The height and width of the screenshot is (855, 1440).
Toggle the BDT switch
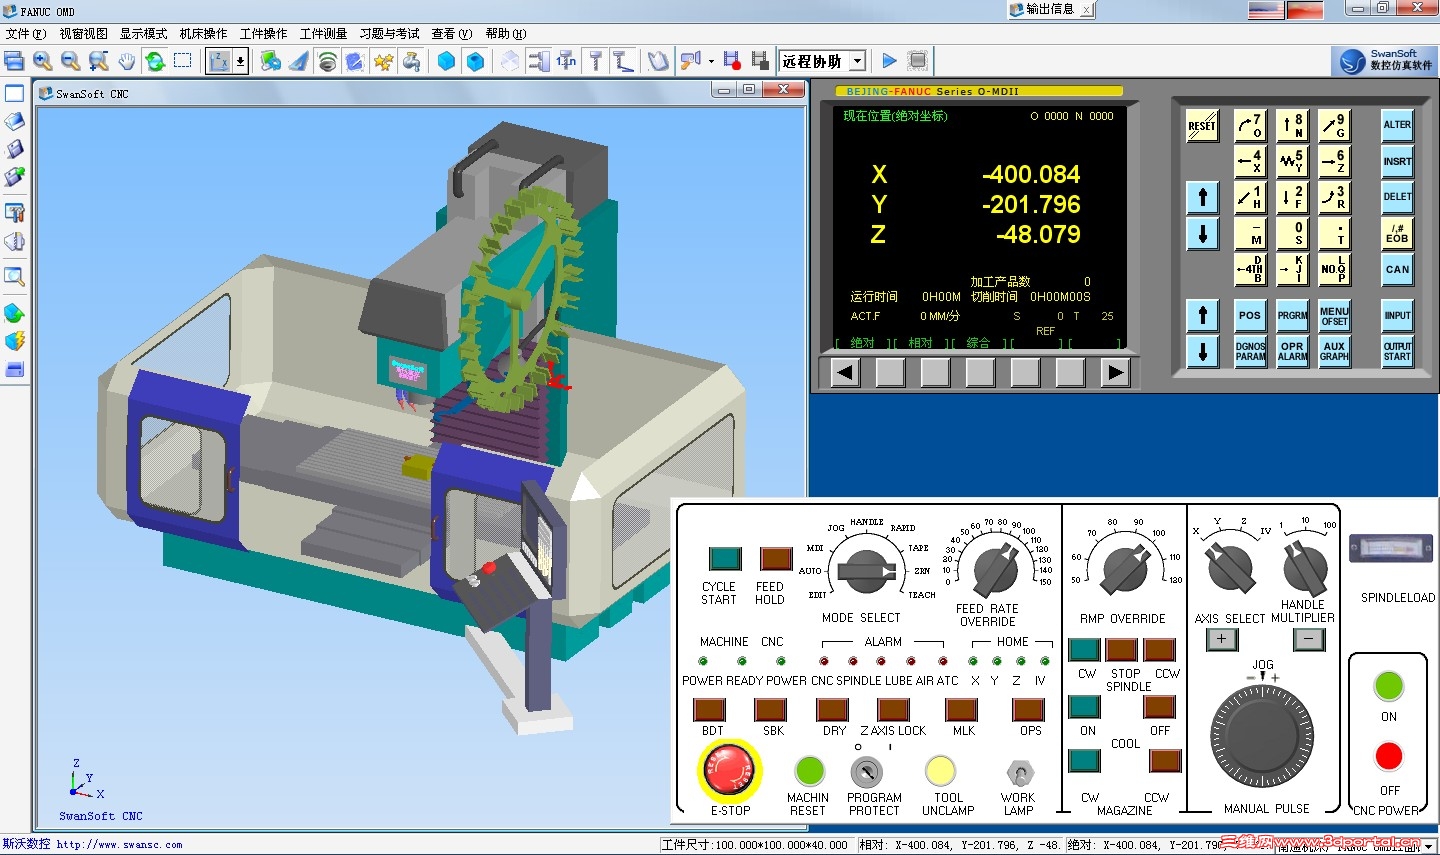pos(709,710)
